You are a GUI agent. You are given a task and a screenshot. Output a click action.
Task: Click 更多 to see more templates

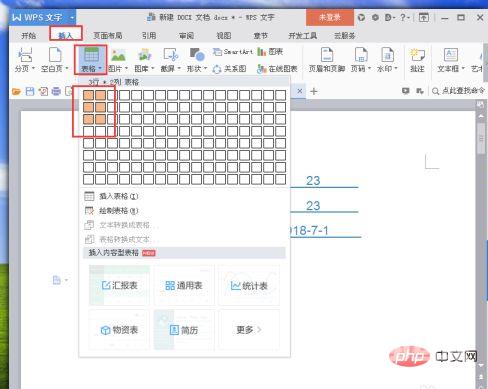[x=249, y=330]
